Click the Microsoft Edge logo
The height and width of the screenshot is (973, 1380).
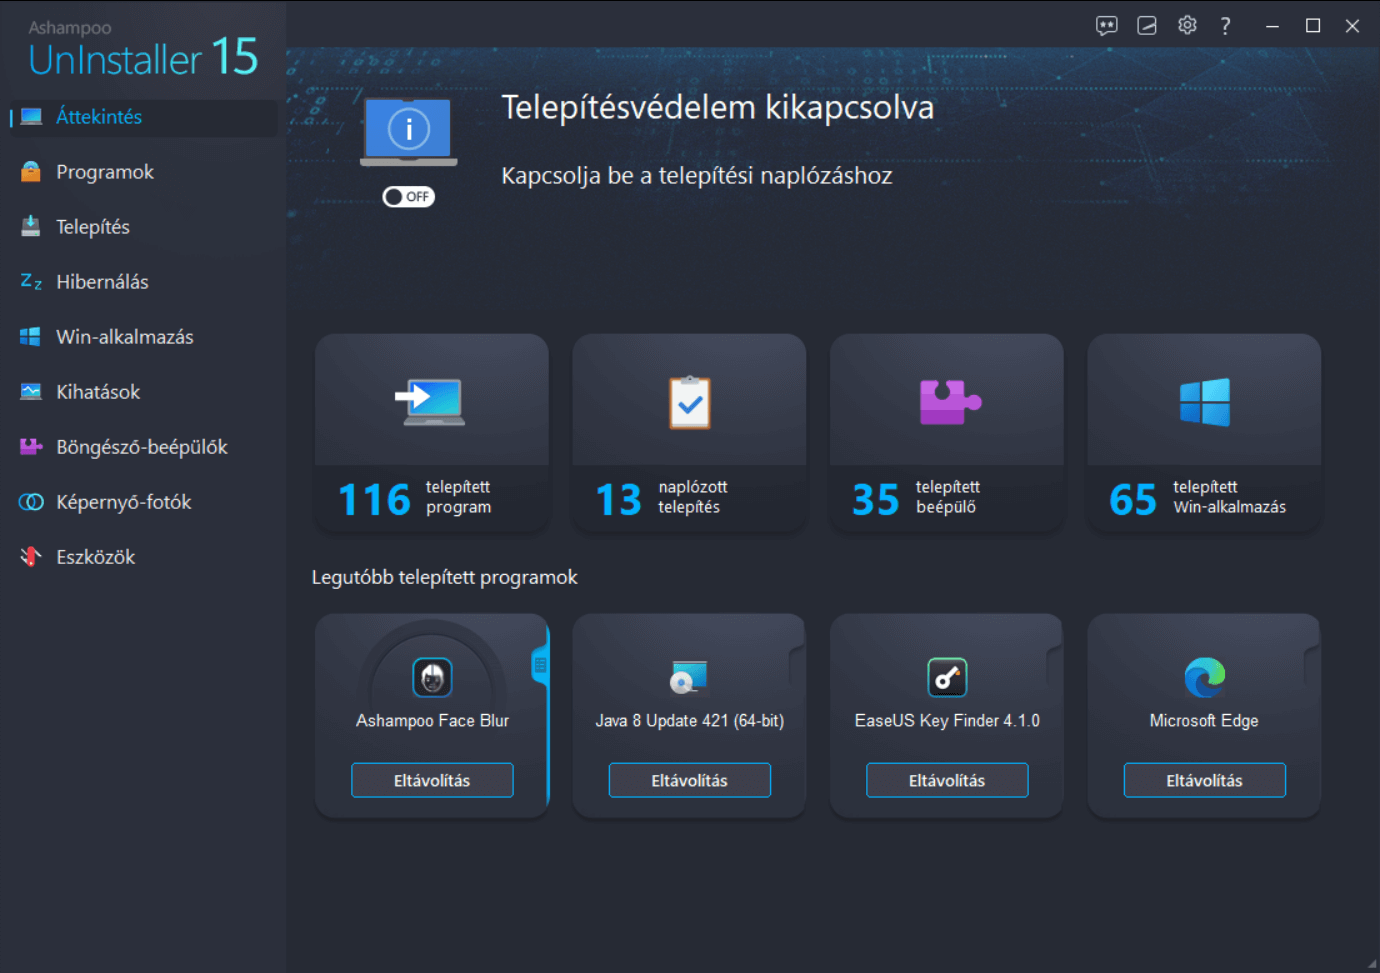[x=1205, y=678]
